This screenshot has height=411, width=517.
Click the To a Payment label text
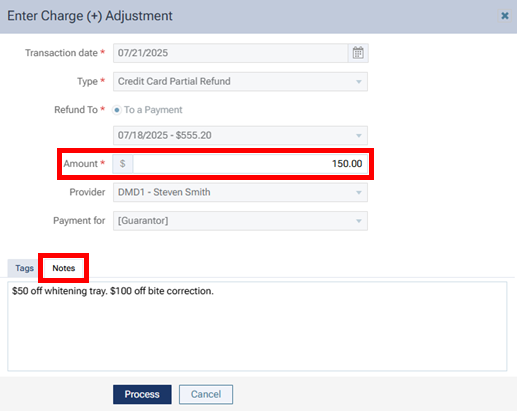coord(153,110)
